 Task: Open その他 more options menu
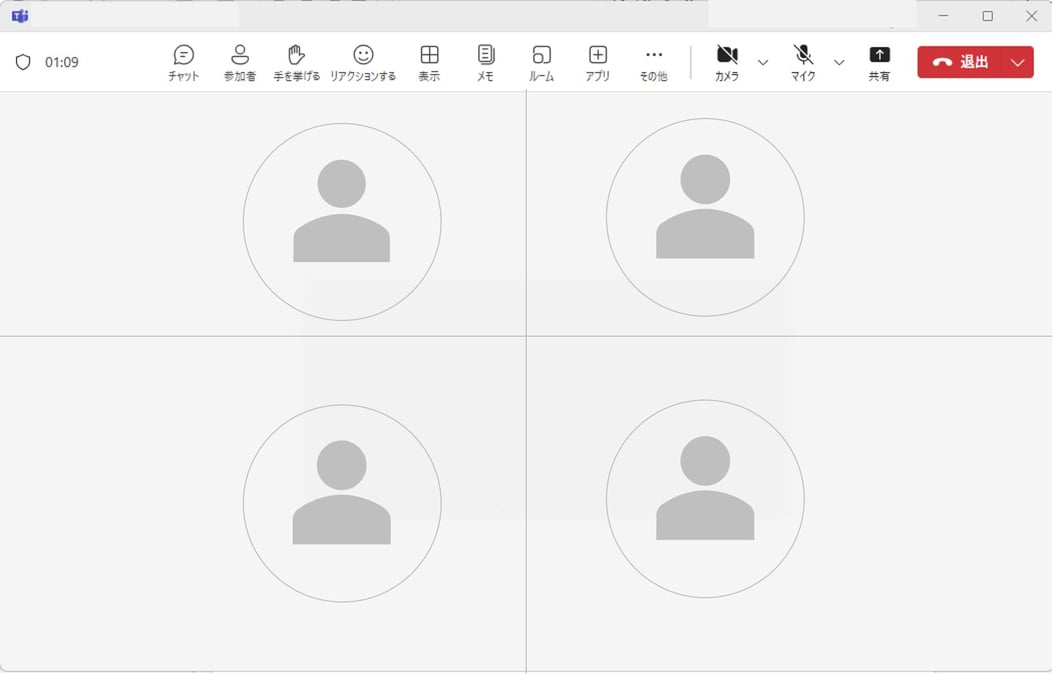pyautogui.click(x=653, y=63)
